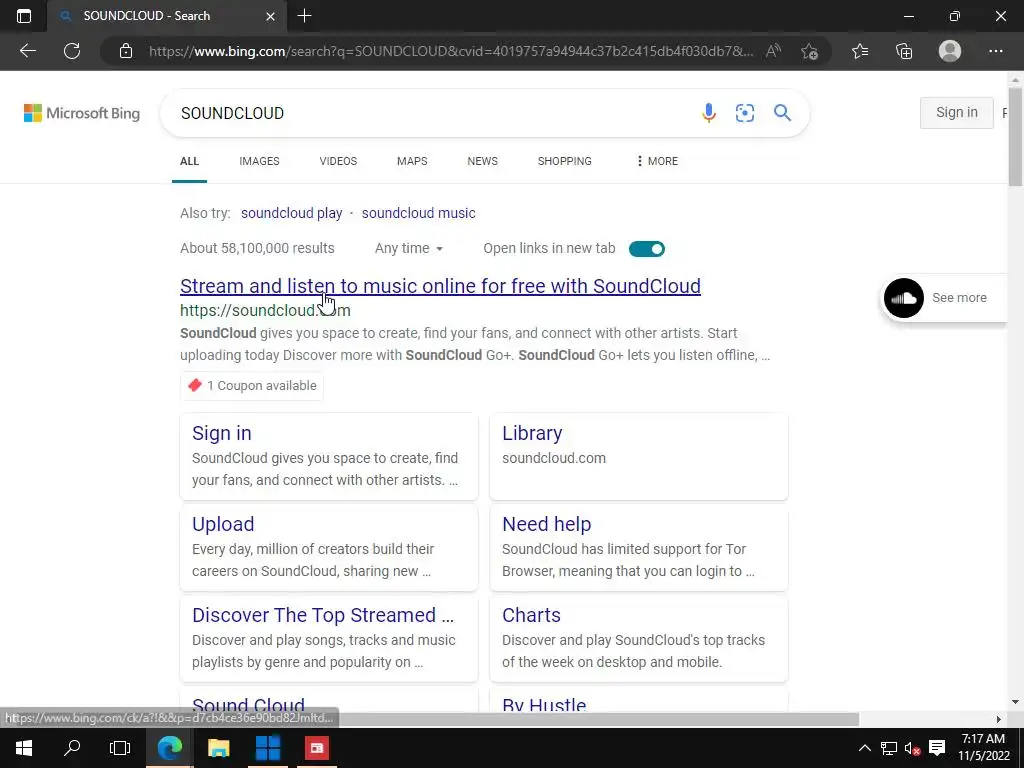Click in the Bing search input box
This screenshot has width=1024, height=768.
[x=431, y=113]
